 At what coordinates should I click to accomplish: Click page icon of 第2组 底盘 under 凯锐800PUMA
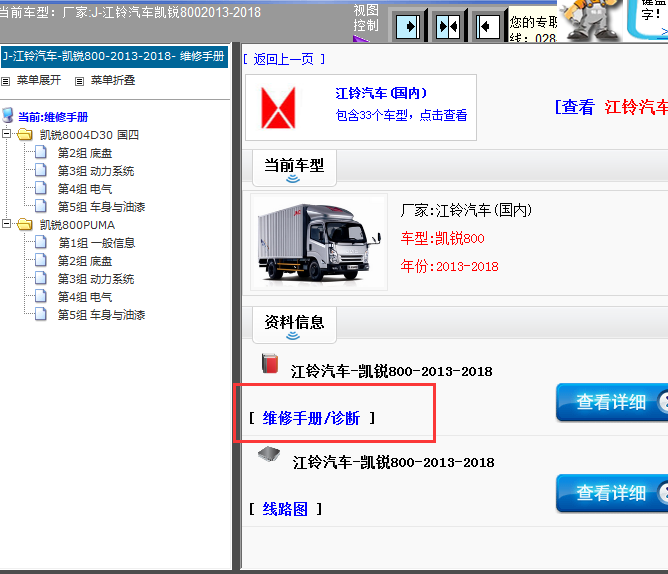click(x=40, y=260)
